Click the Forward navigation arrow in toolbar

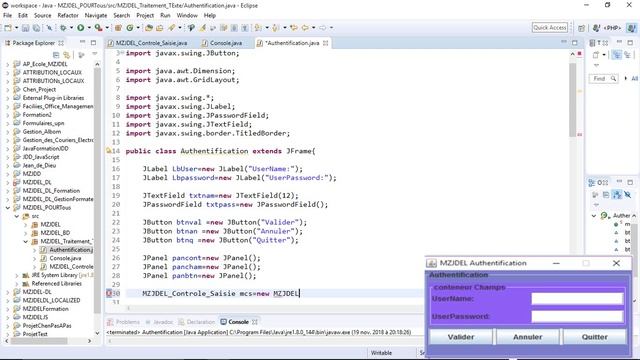(322, 28)
